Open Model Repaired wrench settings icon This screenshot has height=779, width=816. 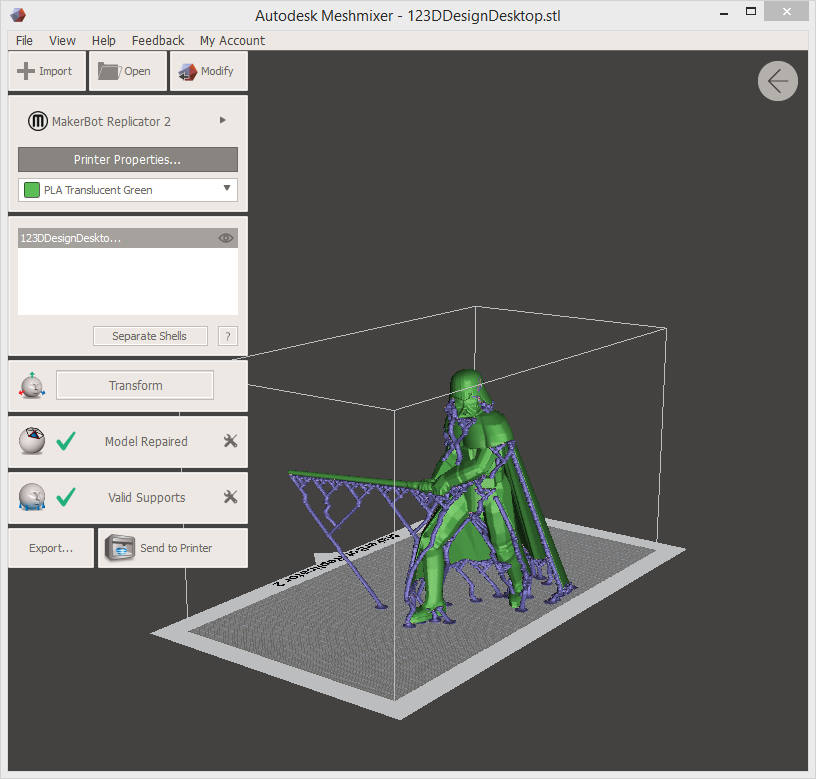point(230,441)
